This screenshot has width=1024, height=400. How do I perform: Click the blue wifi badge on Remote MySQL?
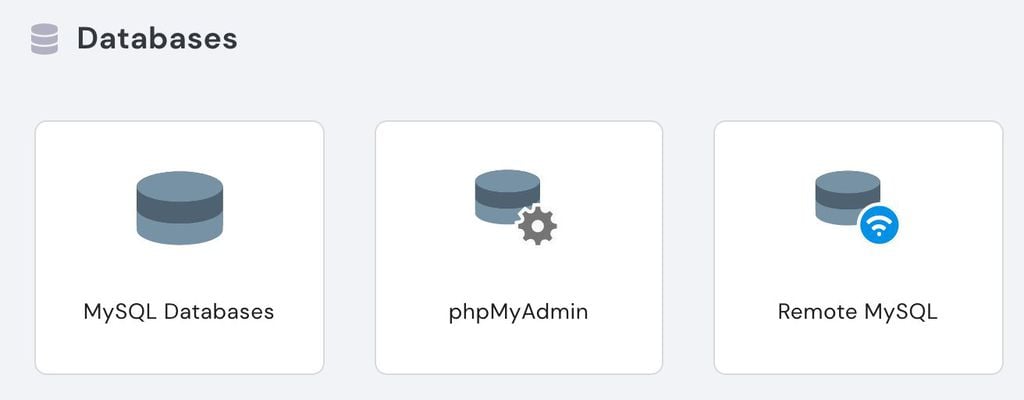tap(879, 224)
